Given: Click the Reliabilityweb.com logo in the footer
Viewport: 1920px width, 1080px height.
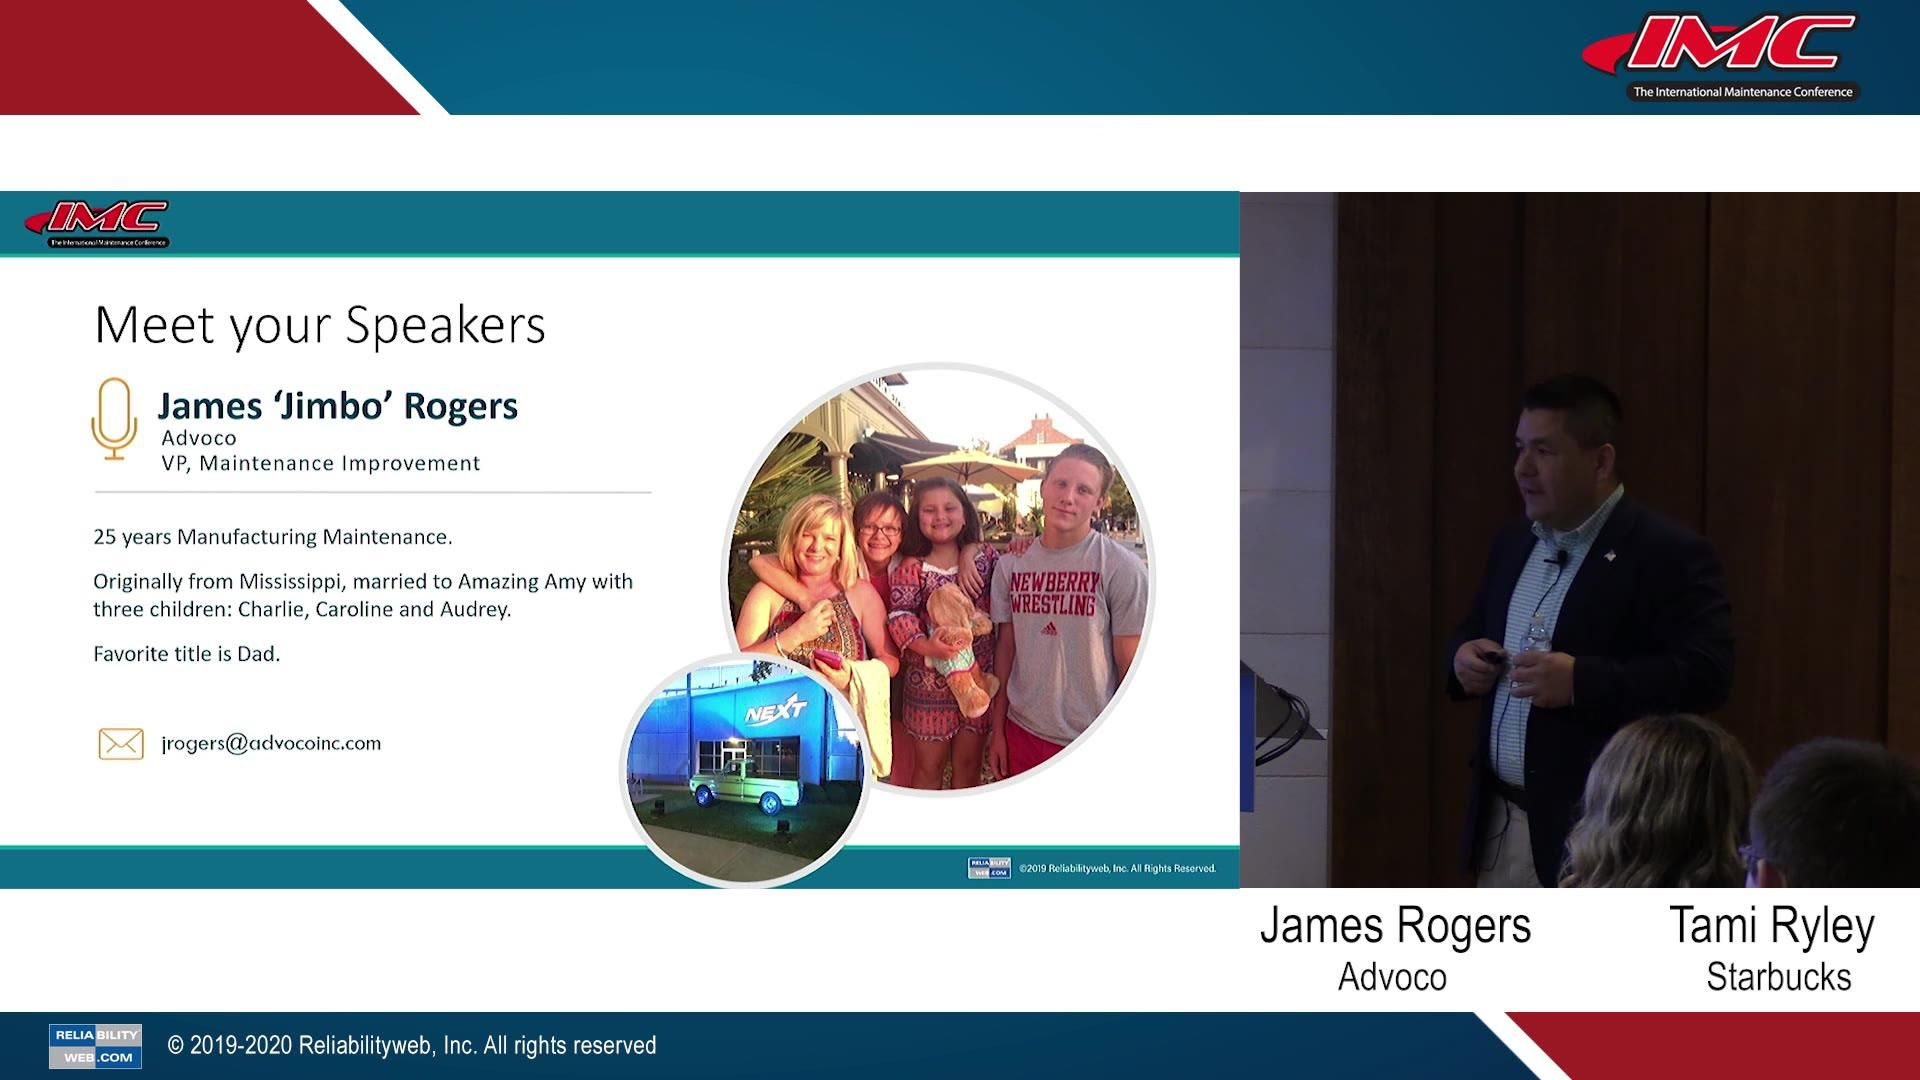Looking at the screenshot, I should point(95,1046).
